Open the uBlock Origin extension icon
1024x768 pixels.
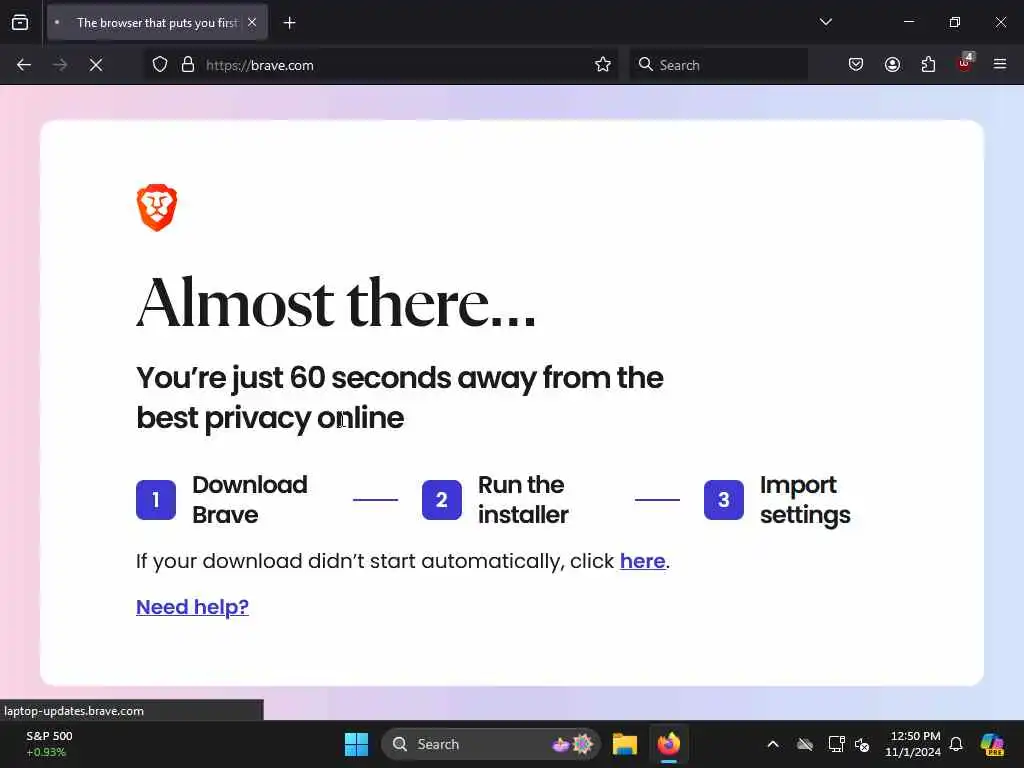pyautogui.click(x=965, y=63)
